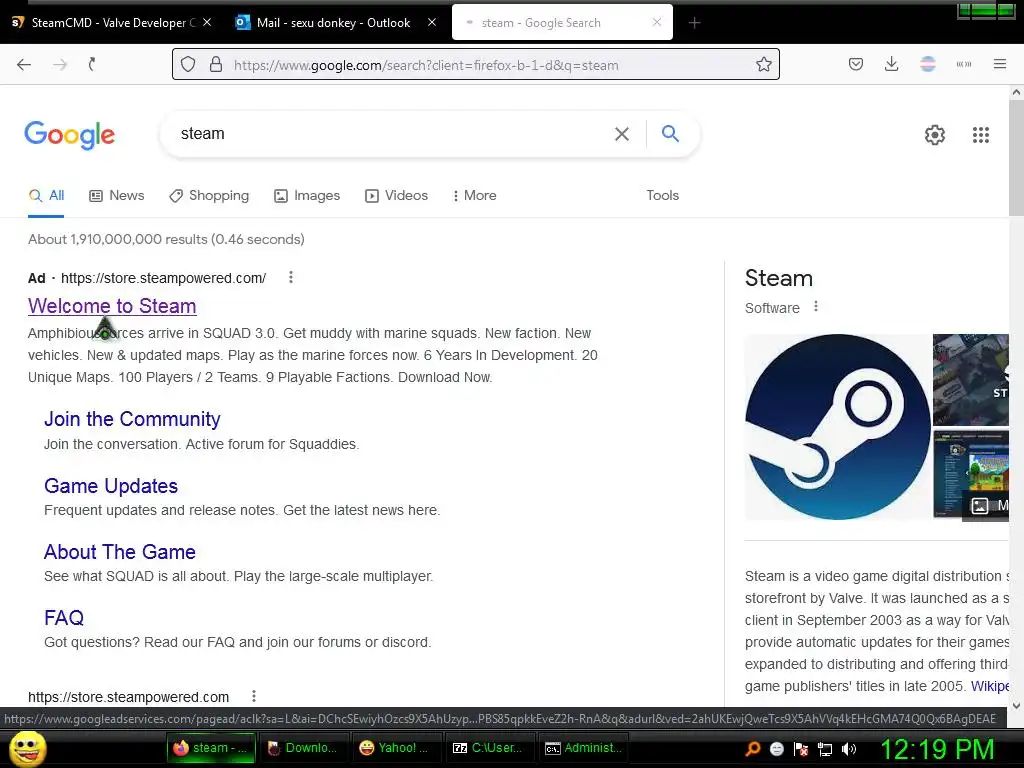Switch to Videos results

pyautogui.click(x=396, y=195)
